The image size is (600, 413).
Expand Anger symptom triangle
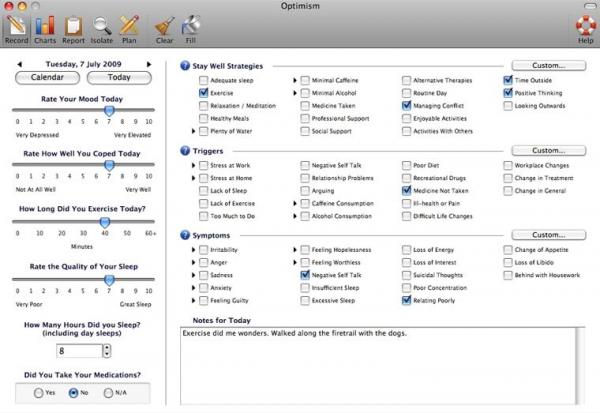pos(193,263)
